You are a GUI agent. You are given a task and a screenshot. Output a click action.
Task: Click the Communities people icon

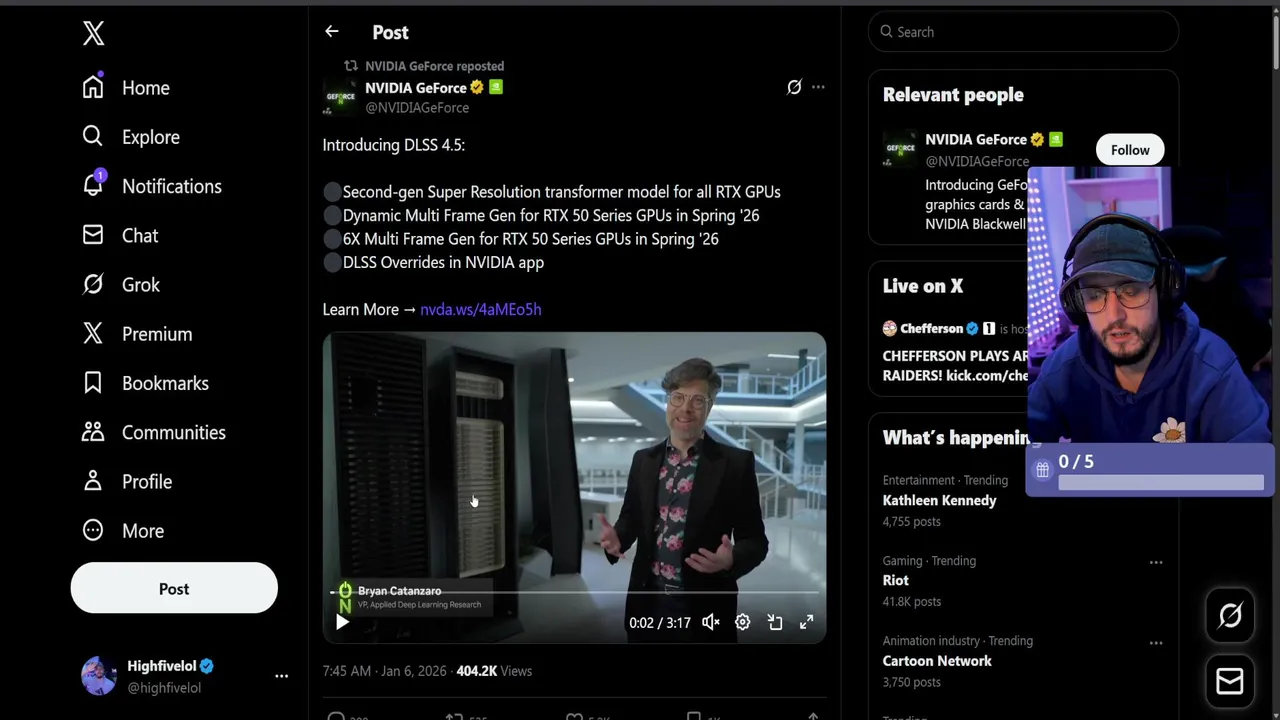[x=93, y=432]
